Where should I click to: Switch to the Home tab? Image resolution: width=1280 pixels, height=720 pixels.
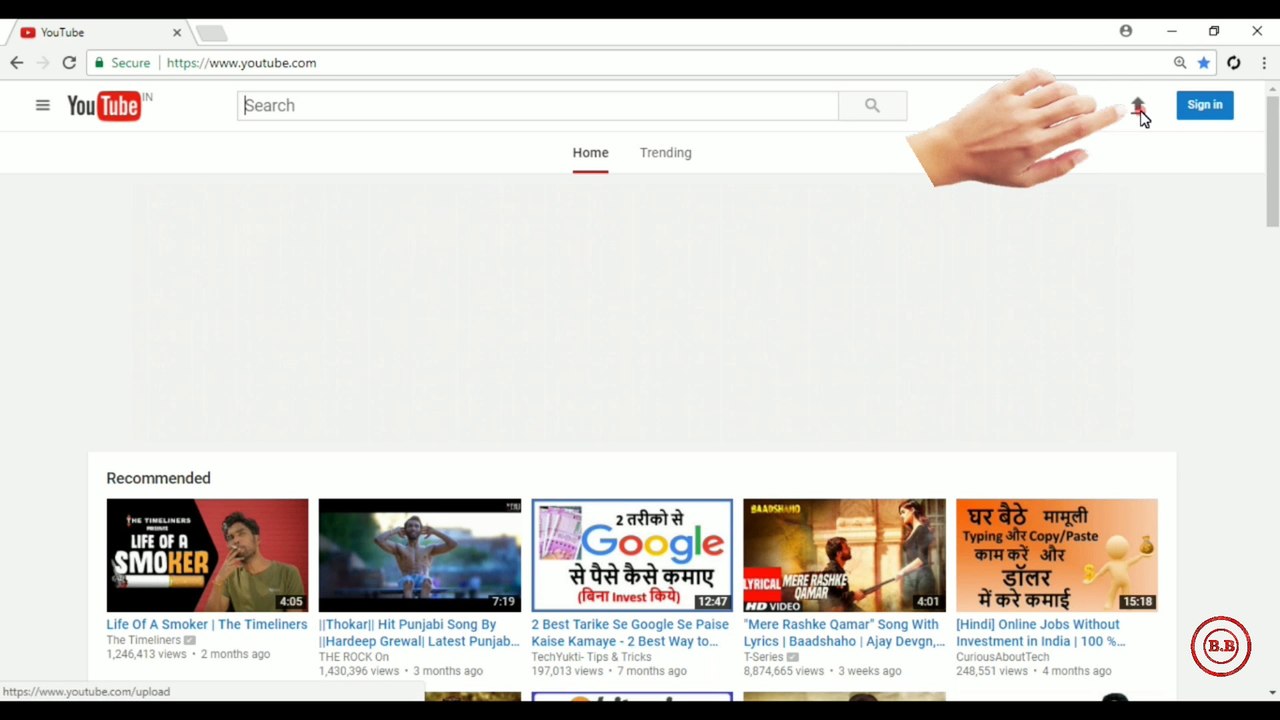[590, 153]
